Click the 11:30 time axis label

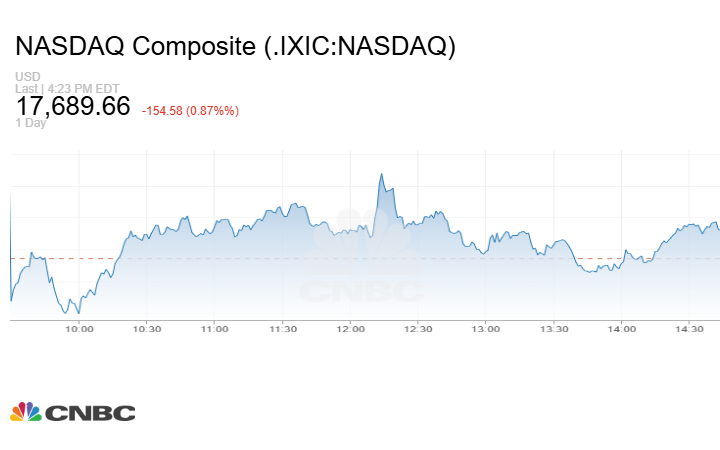283,329
